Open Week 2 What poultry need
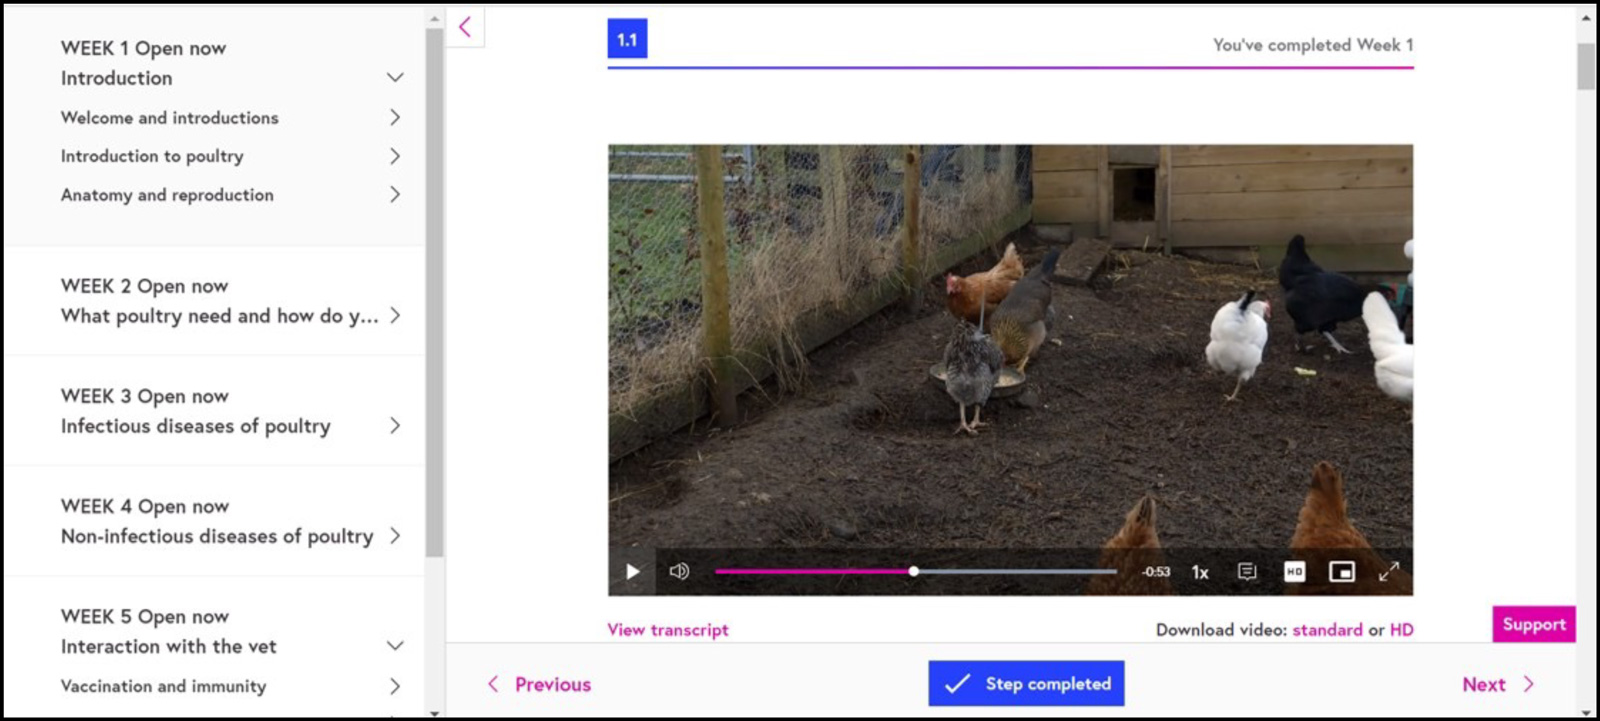Image resolution: width=1600 pixels, height=721 pixels. [220, 316]
